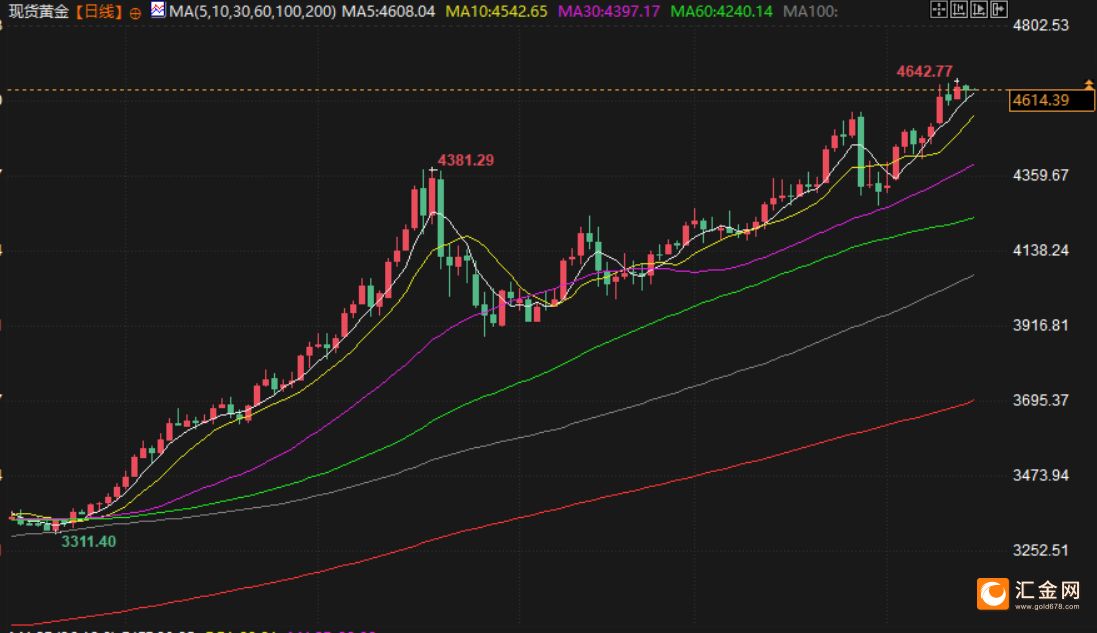Click the 3916.81 price axis label
Screen dimensions: 1097x633
click(x=1041, y=325)
